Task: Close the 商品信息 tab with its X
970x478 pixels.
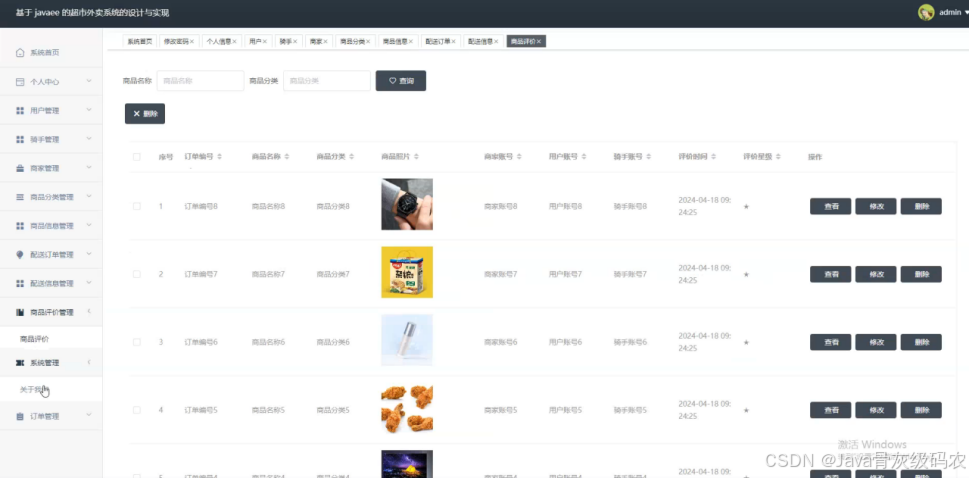Action: pos(411,41)
